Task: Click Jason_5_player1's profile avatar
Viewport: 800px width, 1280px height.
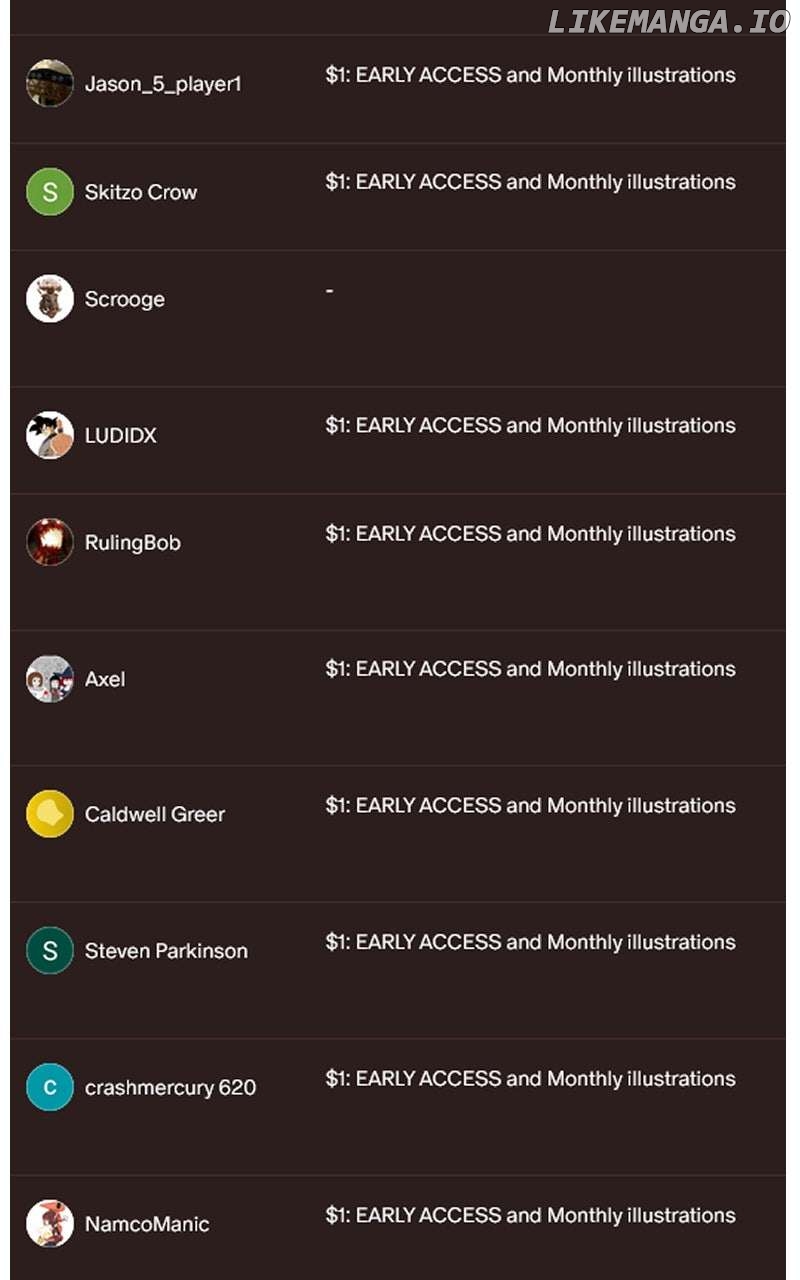Action: [x=50, y=83]
